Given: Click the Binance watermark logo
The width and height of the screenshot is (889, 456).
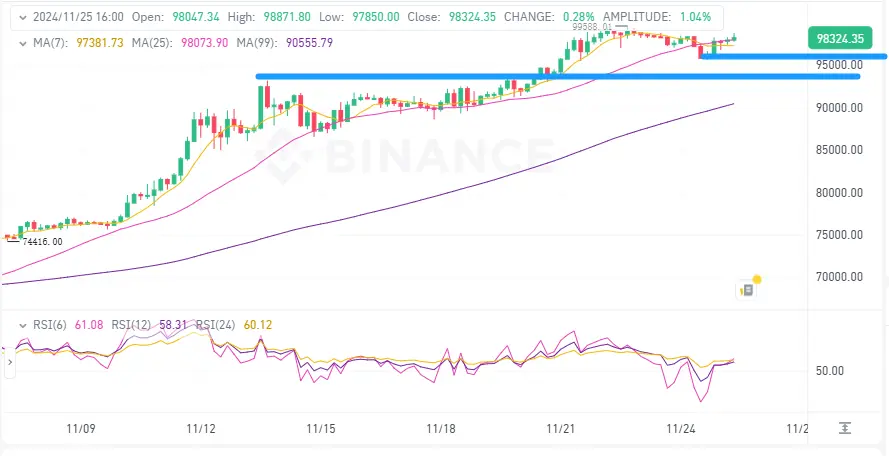Looking at the screenshot, I should (x=404, y=154).
